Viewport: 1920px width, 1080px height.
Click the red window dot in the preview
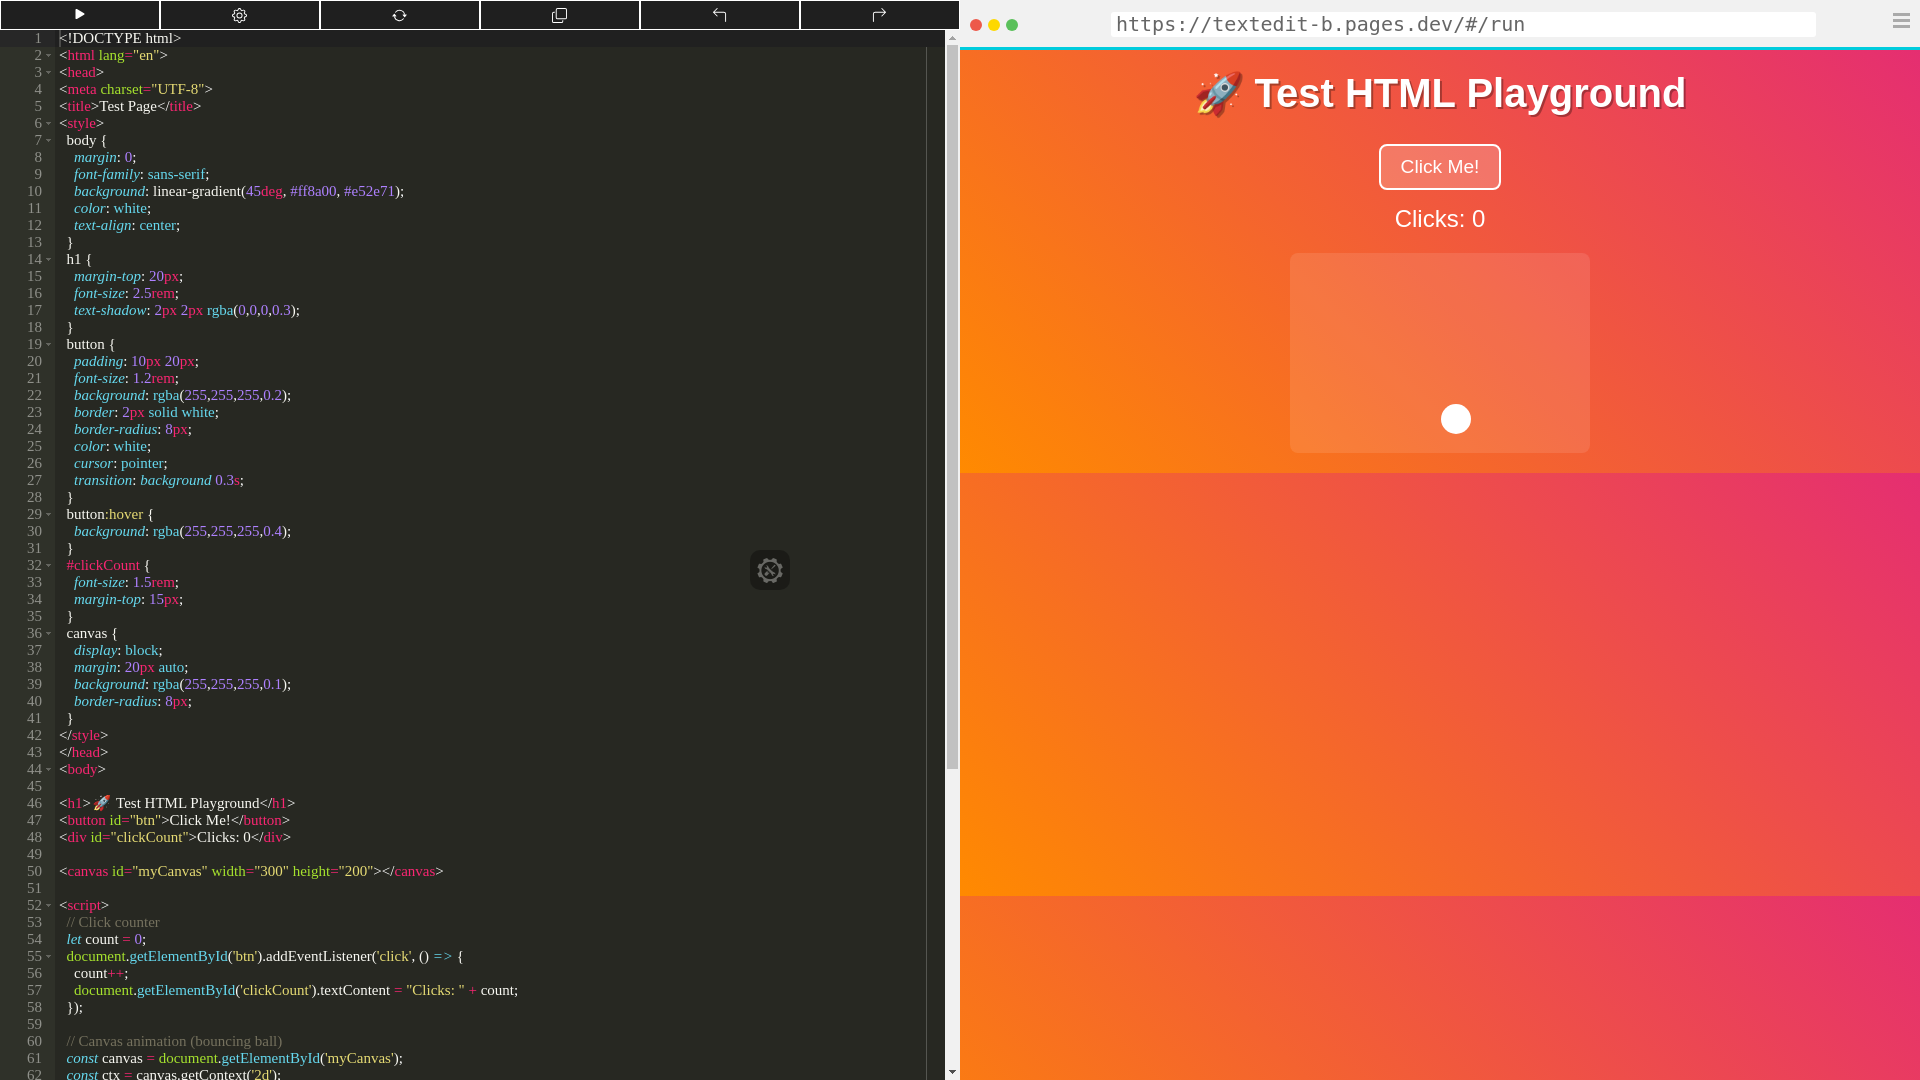(976, 25)
